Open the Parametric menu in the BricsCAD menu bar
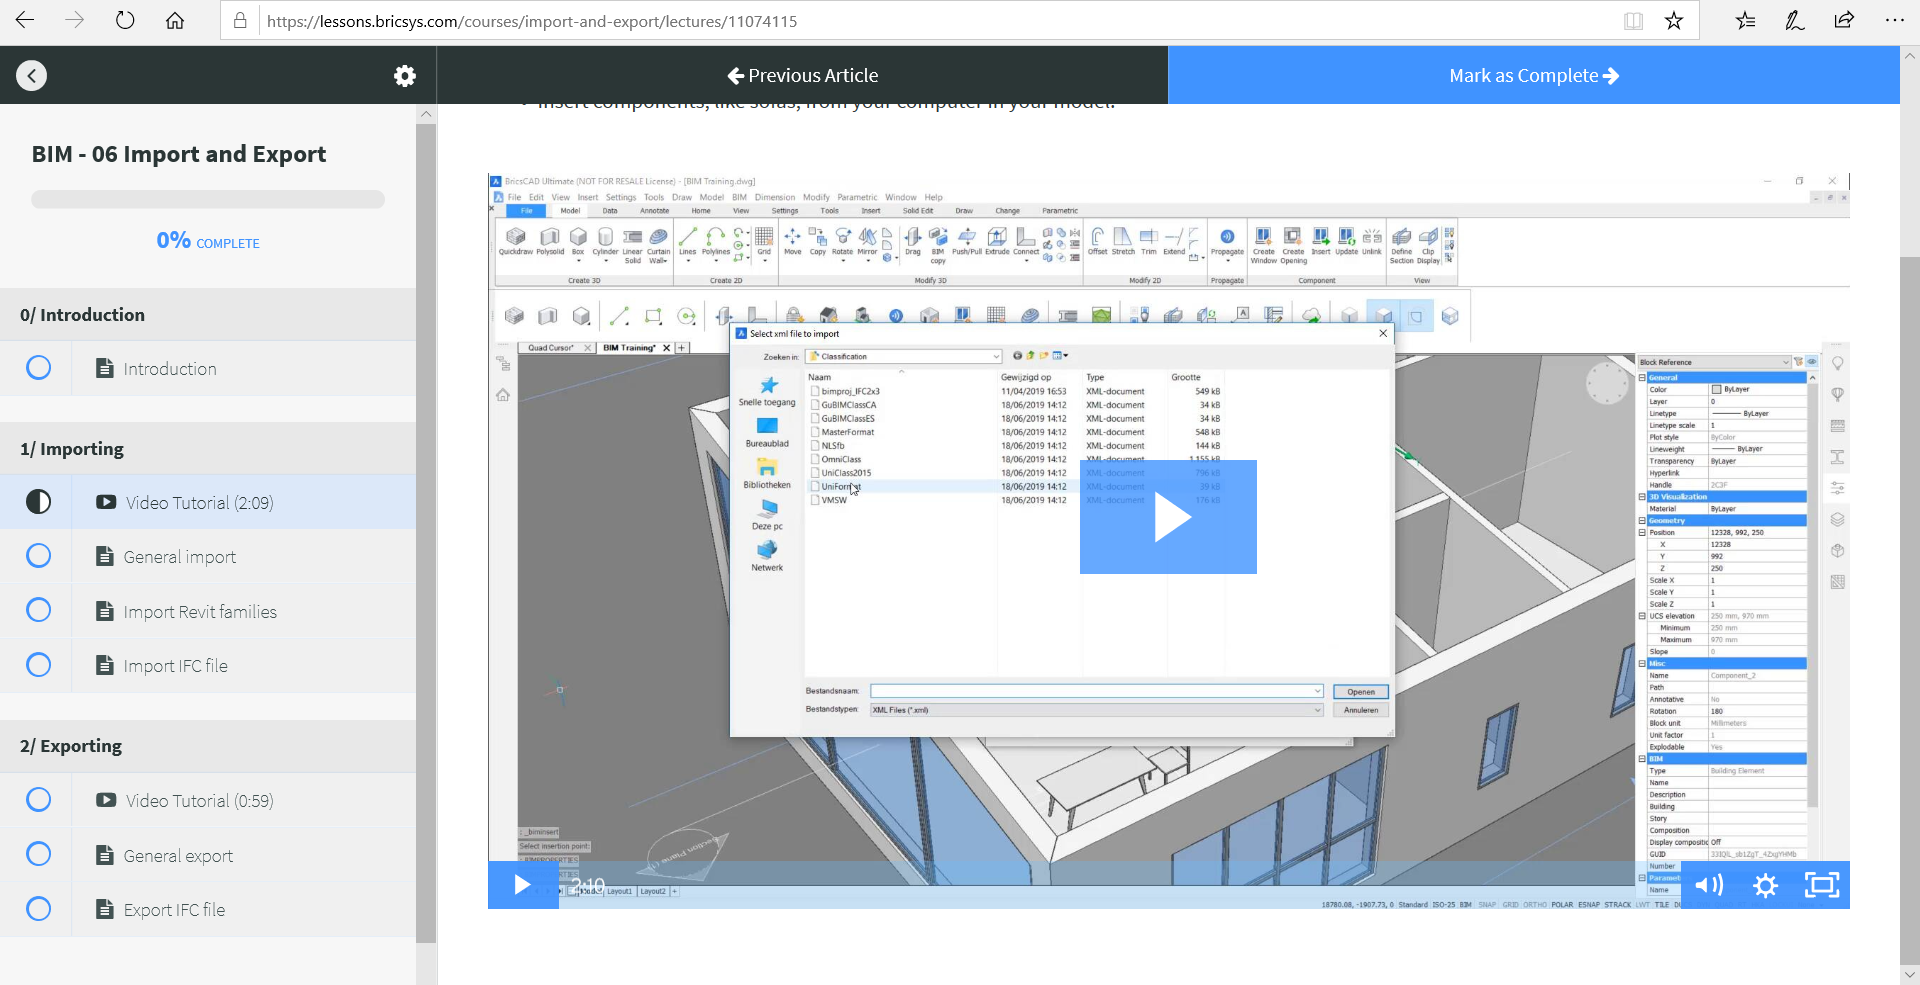 (857, 197)
